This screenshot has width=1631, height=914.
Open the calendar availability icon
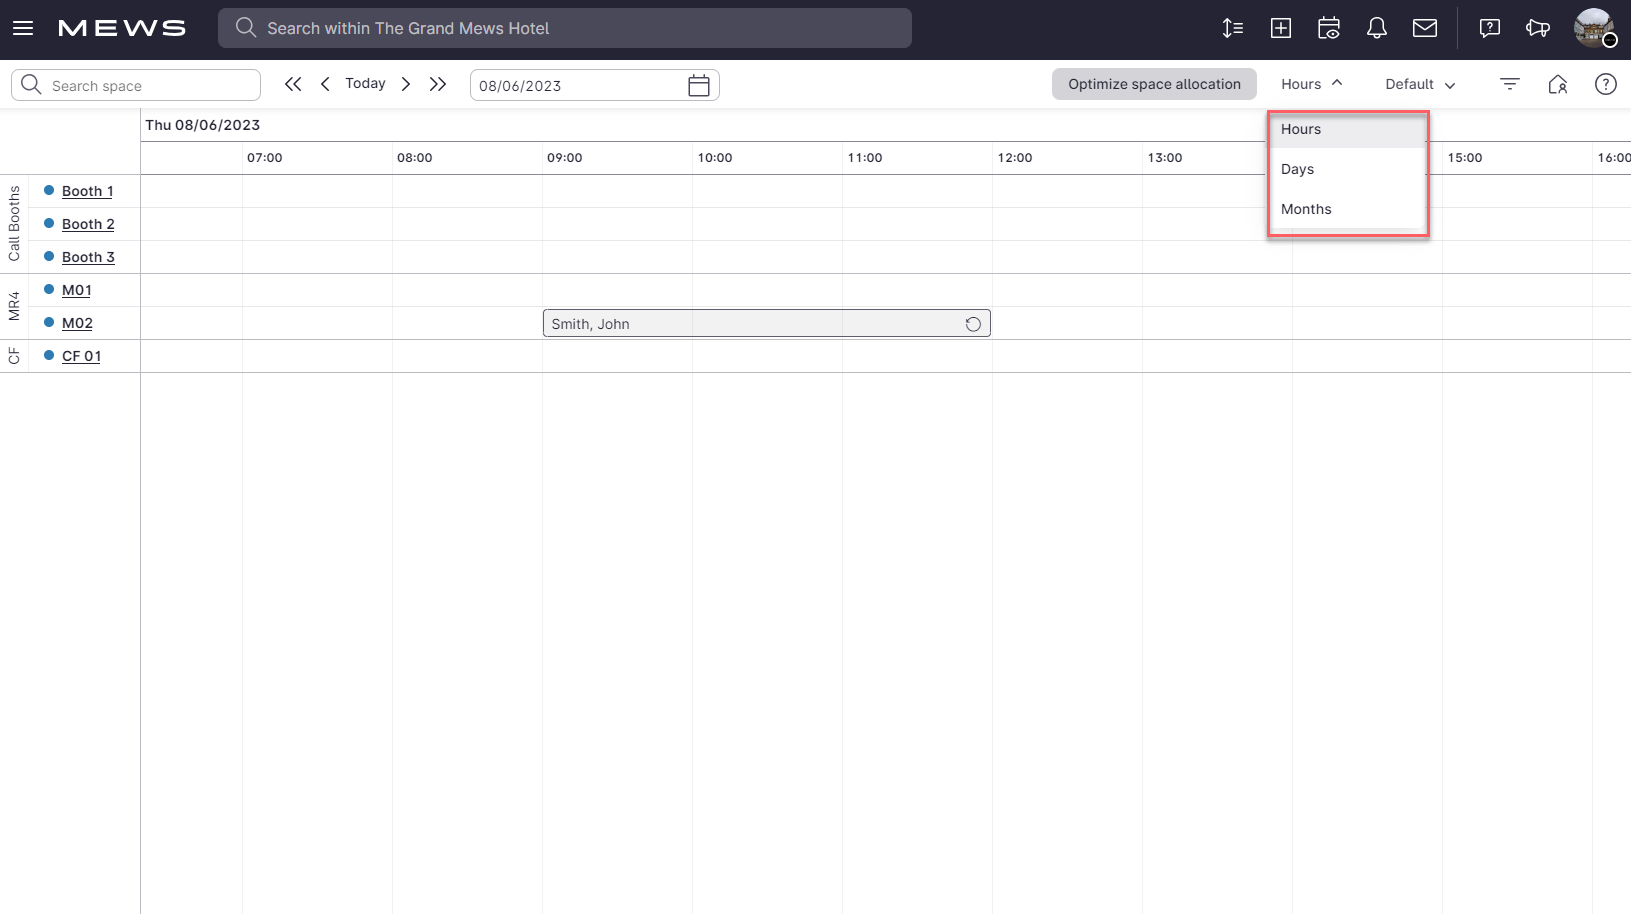click(1329, 28)
